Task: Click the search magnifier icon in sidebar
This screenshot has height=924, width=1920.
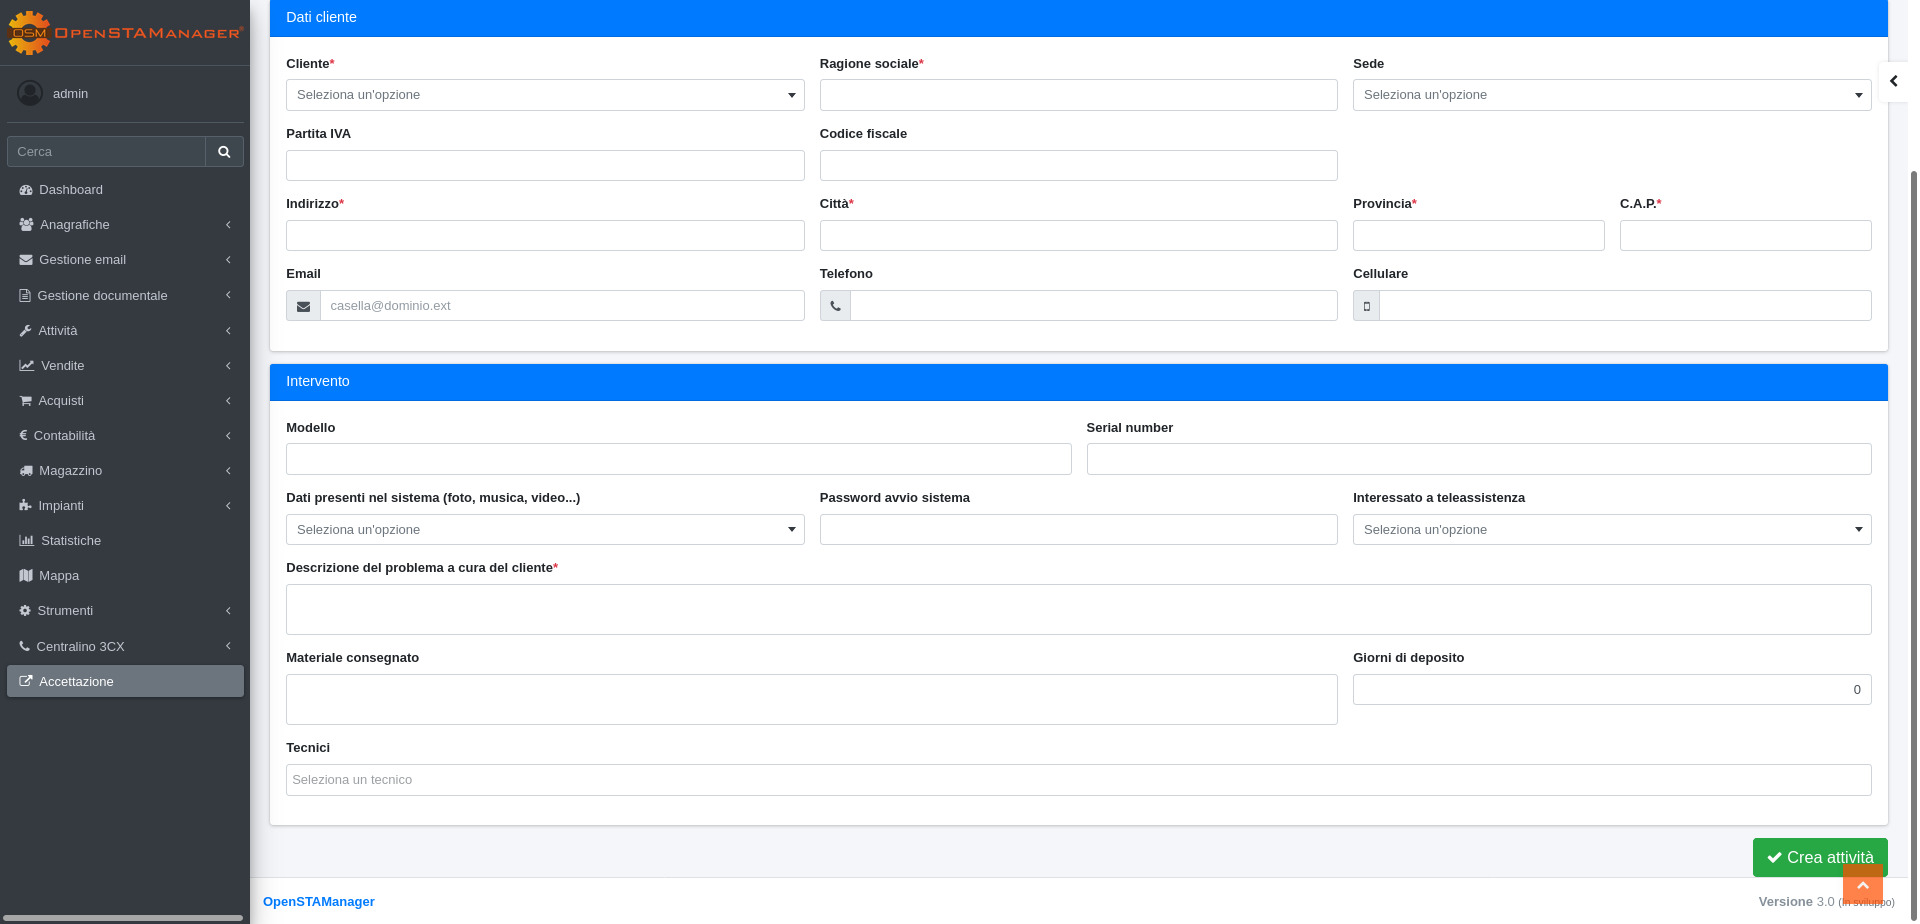Action: (x=224, y=152)
